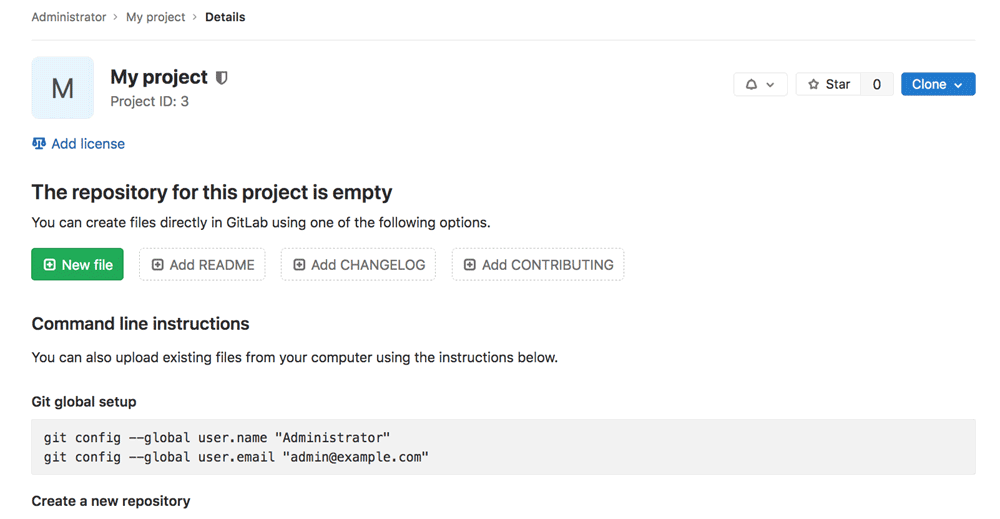Expand the Clone dropdown
This screenshot has height=519, width=1000.
click(937, 85)
